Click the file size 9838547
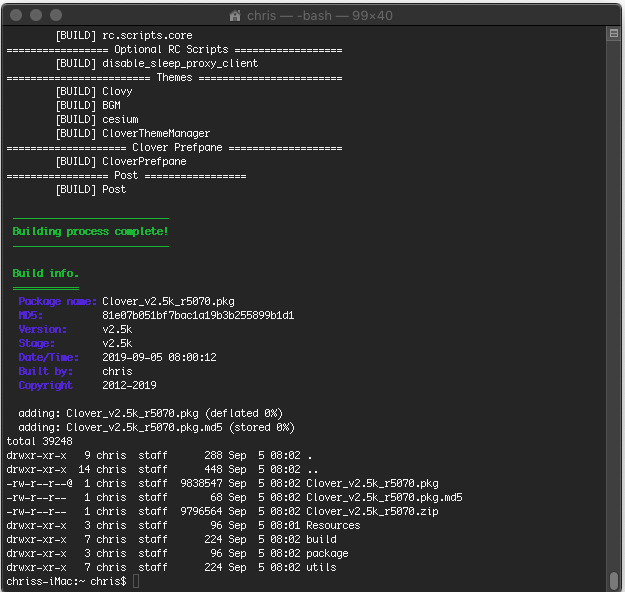Screen dimensions: 625x592 pos(201,484)
